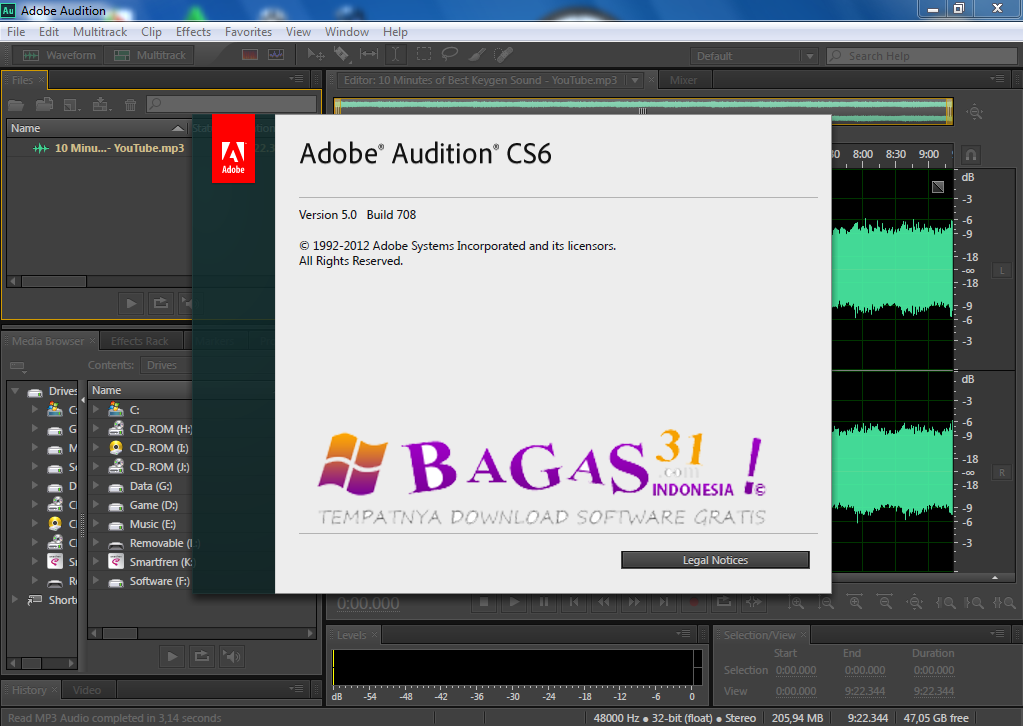Image resolution: width=1023 pixels, height=726 pixels.
Task: Toggle Skip Selection in the transport
Action: click(754, 602)
